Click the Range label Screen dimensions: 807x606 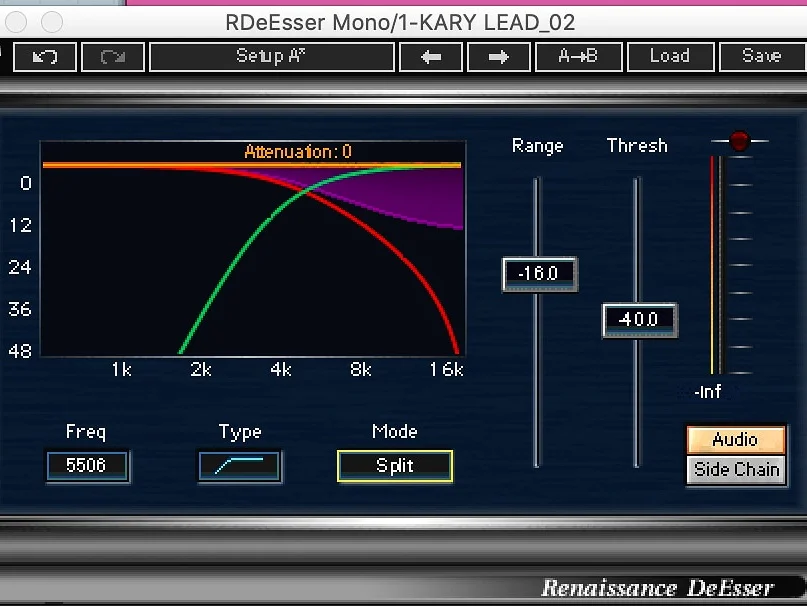[x=537, y=146]
